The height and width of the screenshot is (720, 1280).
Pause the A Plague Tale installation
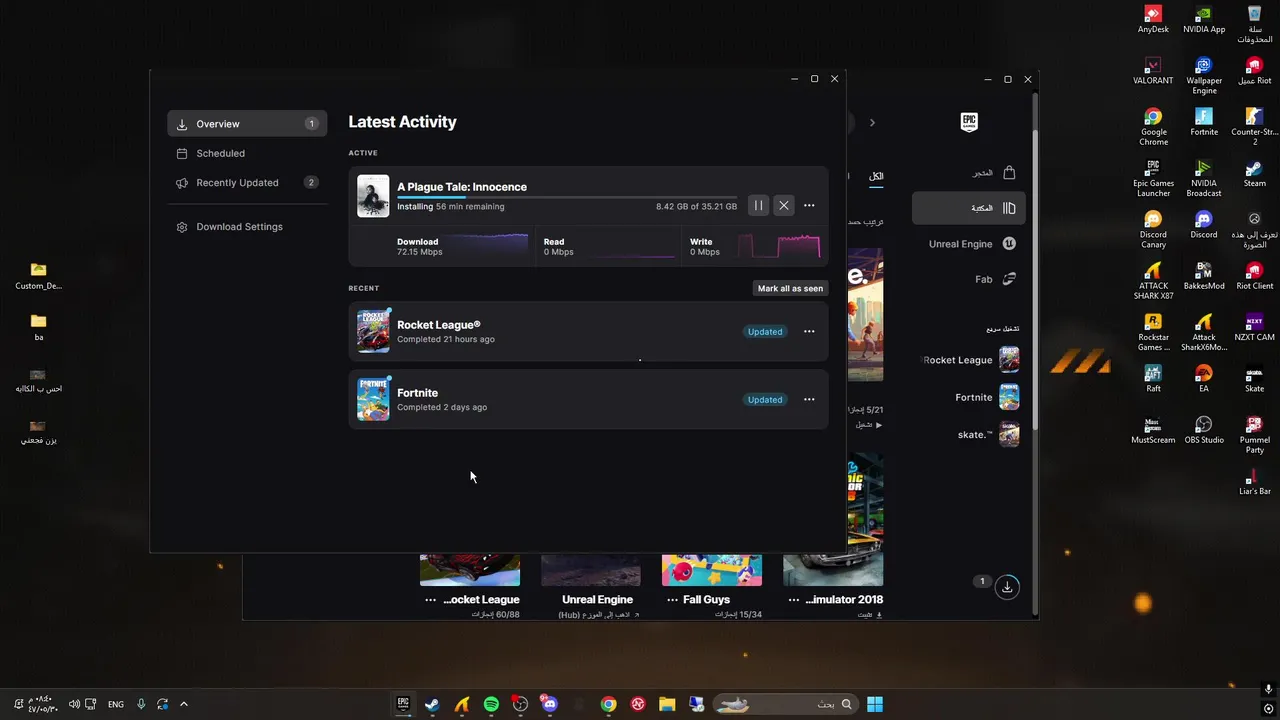pos(758,205)
